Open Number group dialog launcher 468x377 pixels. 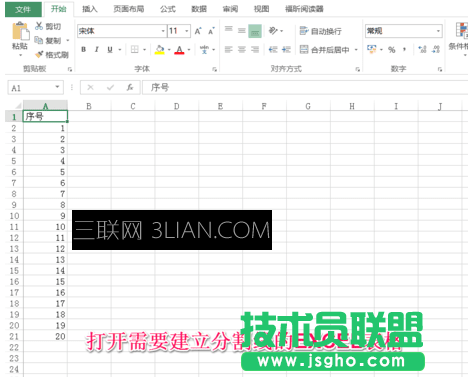pyautogui.click(x=440, y=69)
